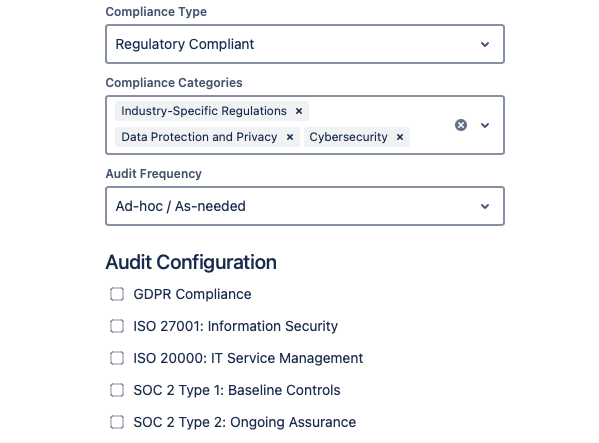Remove the Data Protection and Privacy tag
Screen dimensions: 599x443
point(290,137)
